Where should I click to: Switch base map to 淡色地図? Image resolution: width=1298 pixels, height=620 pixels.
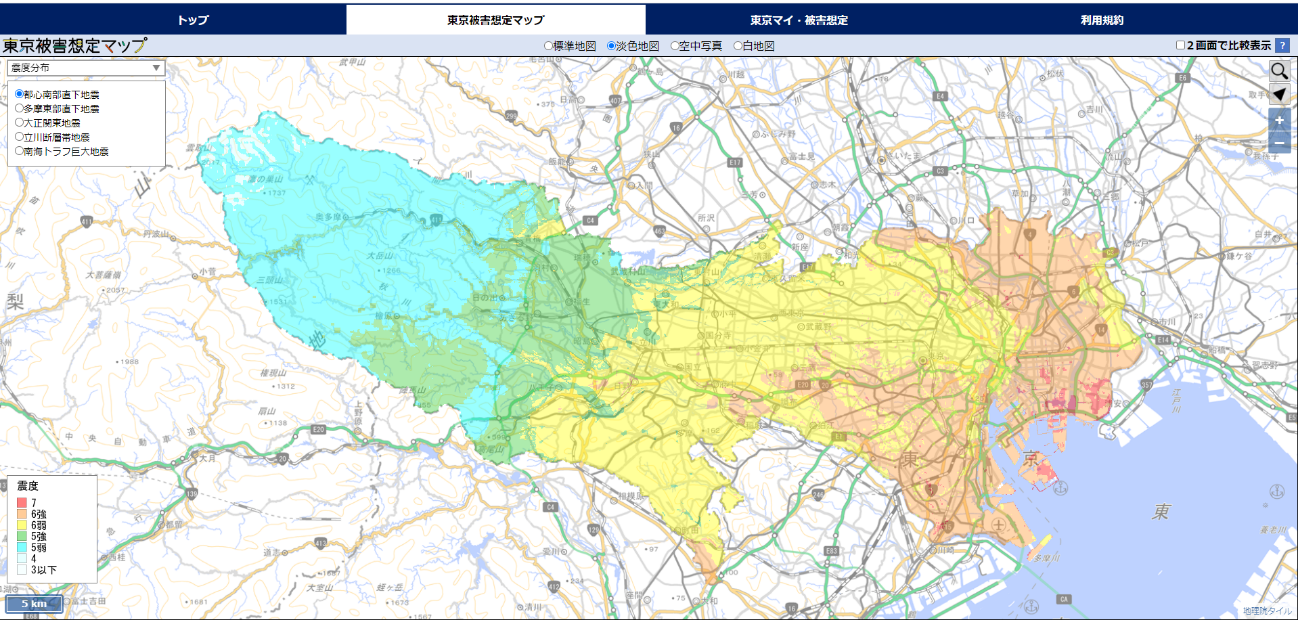tap(612, 46)
